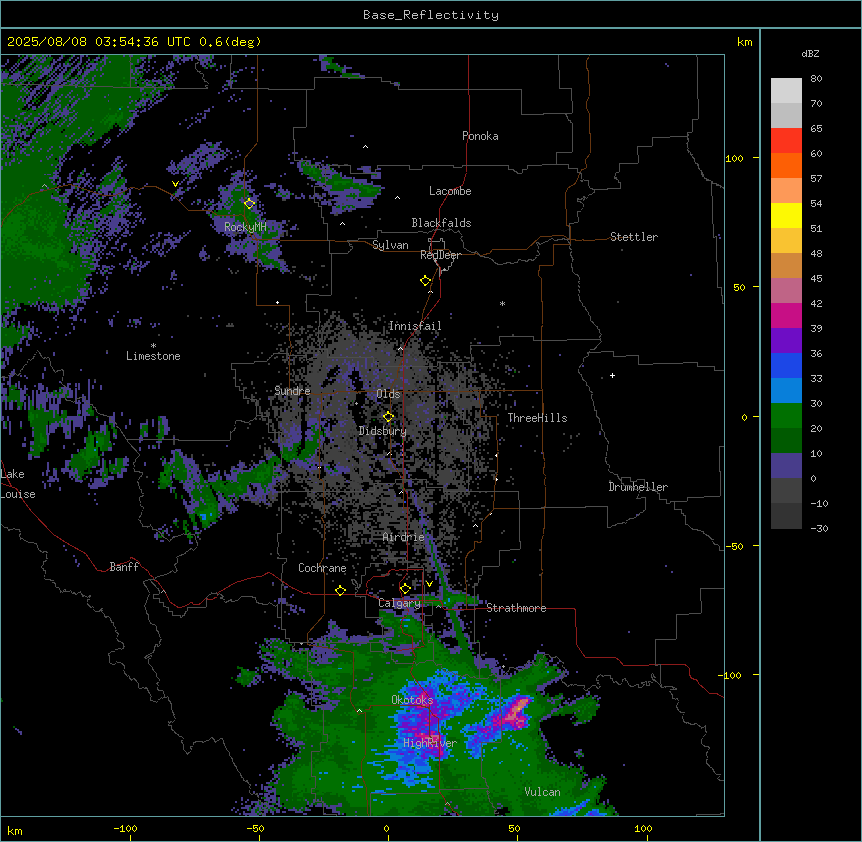Click the -50 tick on the right axis
The width and height of the screenshot is (862, 842).
click(x=733, y=546)
